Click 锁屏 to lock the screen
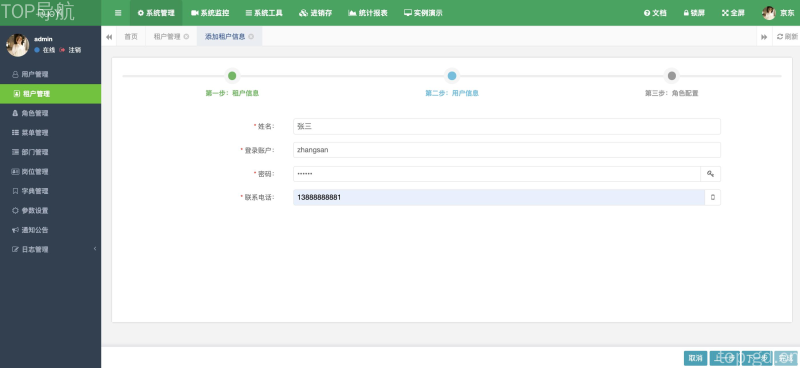 click(x=694, y=13)
